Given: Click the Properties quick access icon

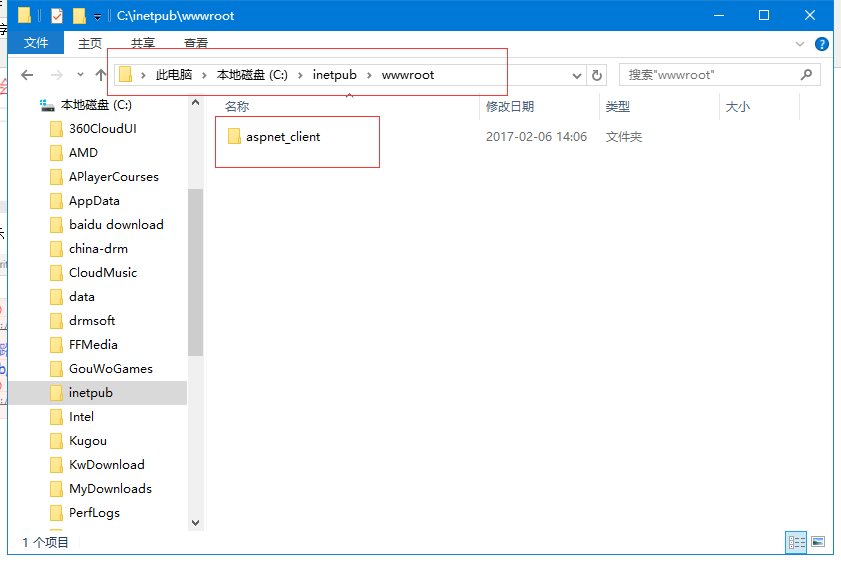Looking at the screenshot, I should pyautogui.click(x=57, y=16).
